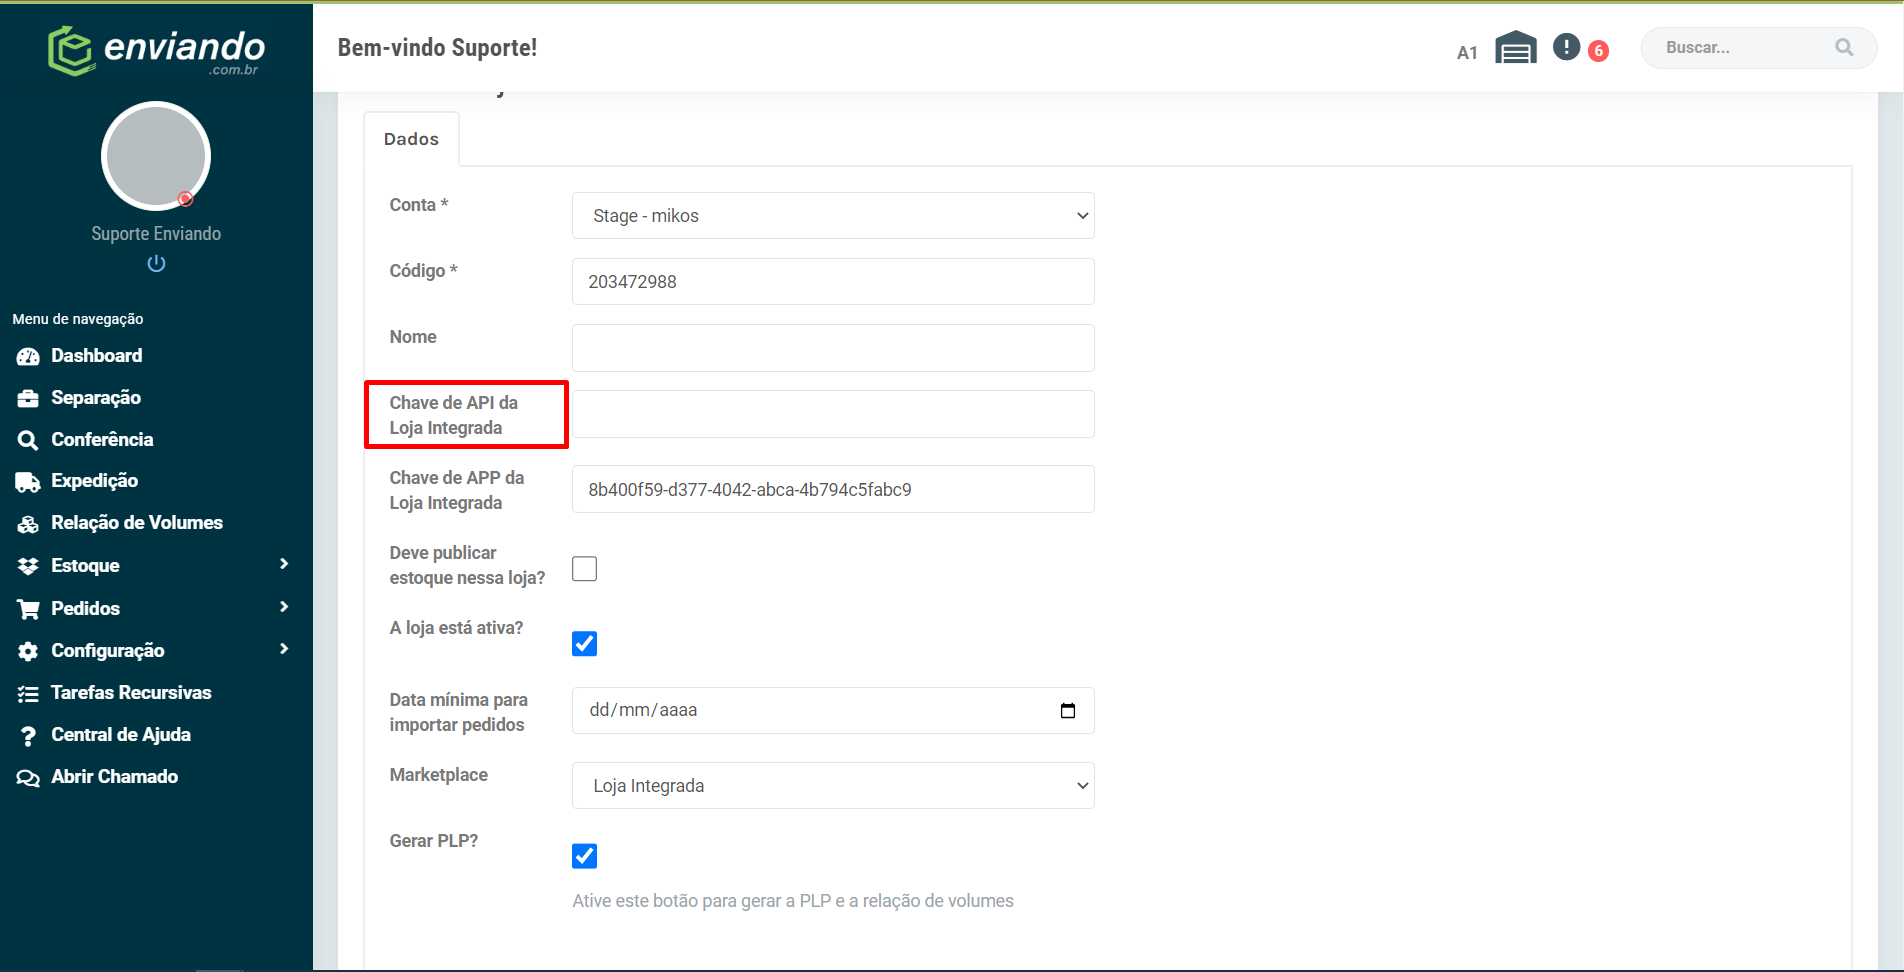
Task: Open Tarefas Recursivas menu item
Action: coord(131,693)
